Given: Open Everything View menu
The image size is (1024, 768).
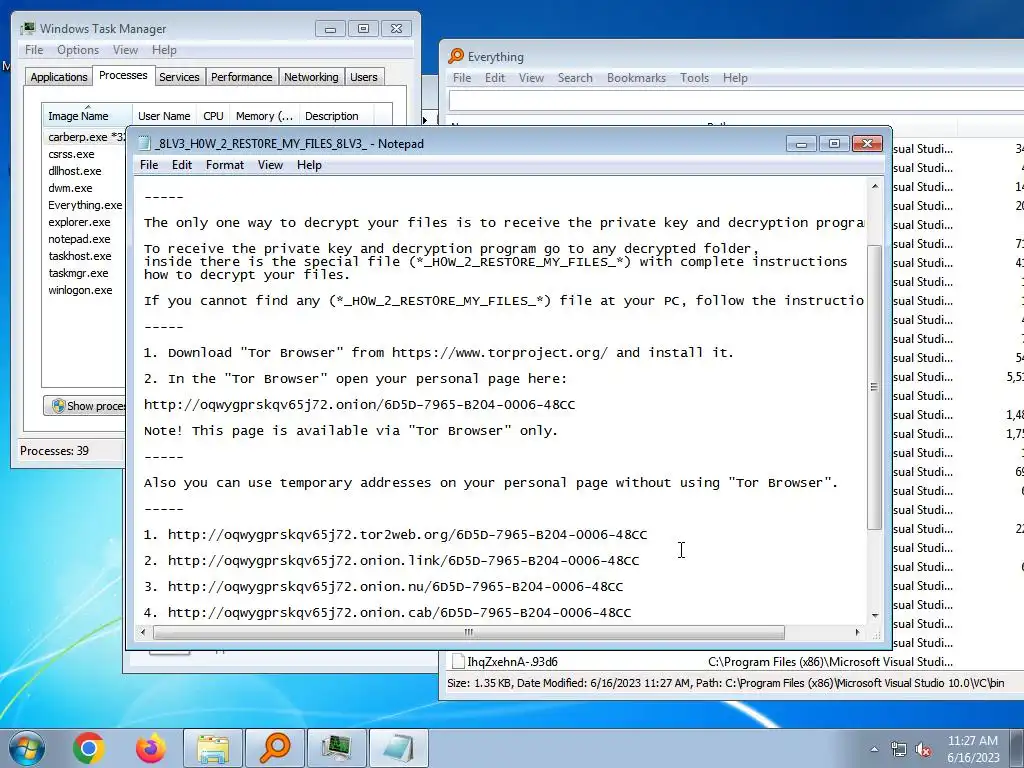Looking at the screenshot, I should tap(531, 78).
